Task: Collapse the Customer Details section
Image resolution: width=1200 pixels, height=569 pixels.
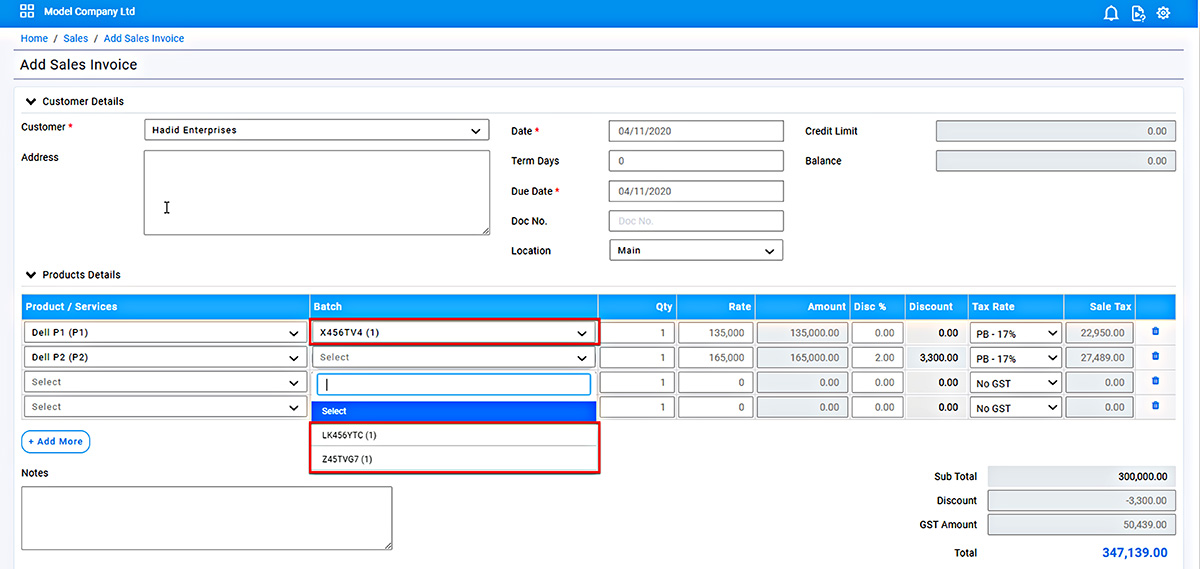Action: point(31,101)
